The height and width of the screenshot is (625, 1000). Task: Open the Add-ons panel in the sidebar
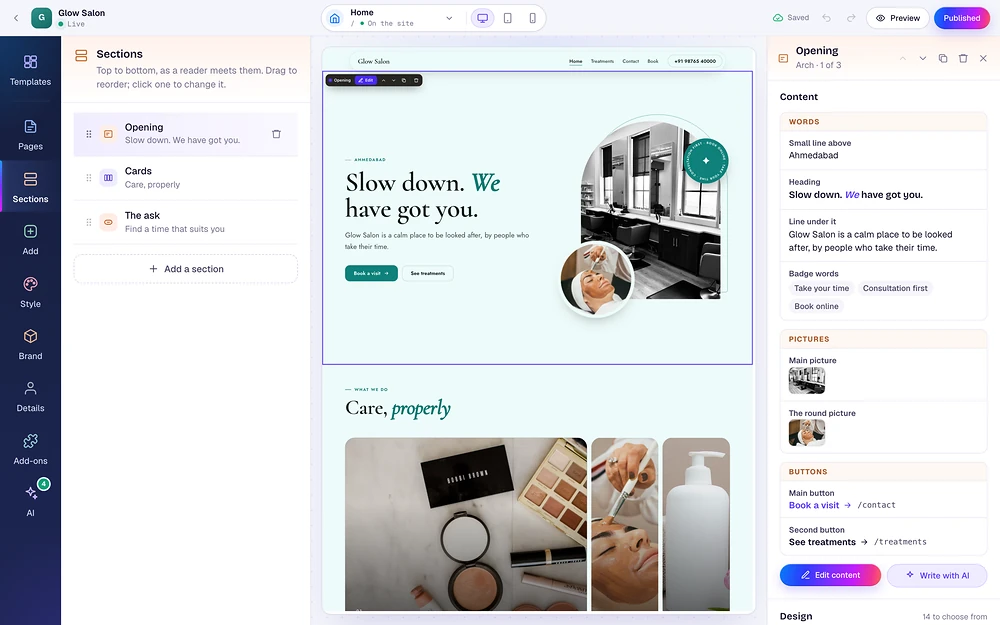[x=30, y=450]
